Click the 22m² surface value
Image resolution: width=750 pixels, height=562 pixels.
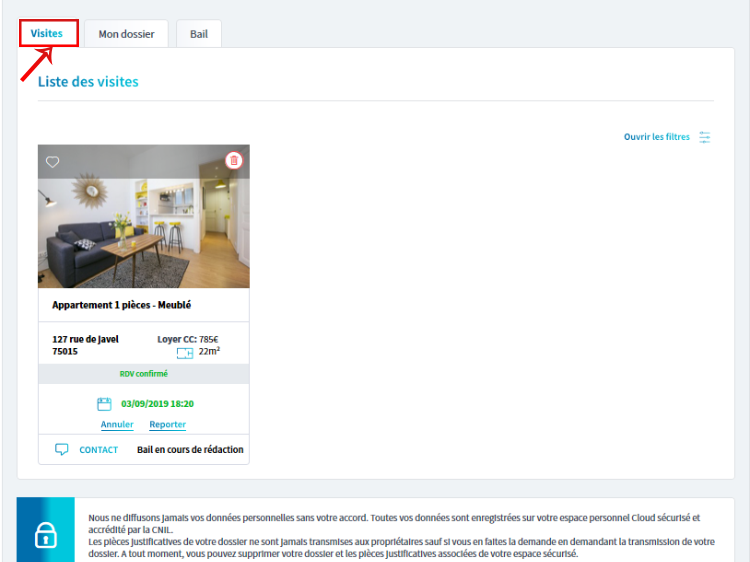click(209, 352)
